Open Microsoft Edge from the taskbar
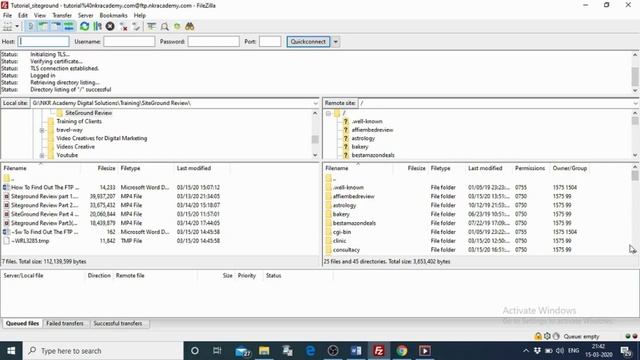640x360 pixels. pyautogui.click(x=310, y=351)
